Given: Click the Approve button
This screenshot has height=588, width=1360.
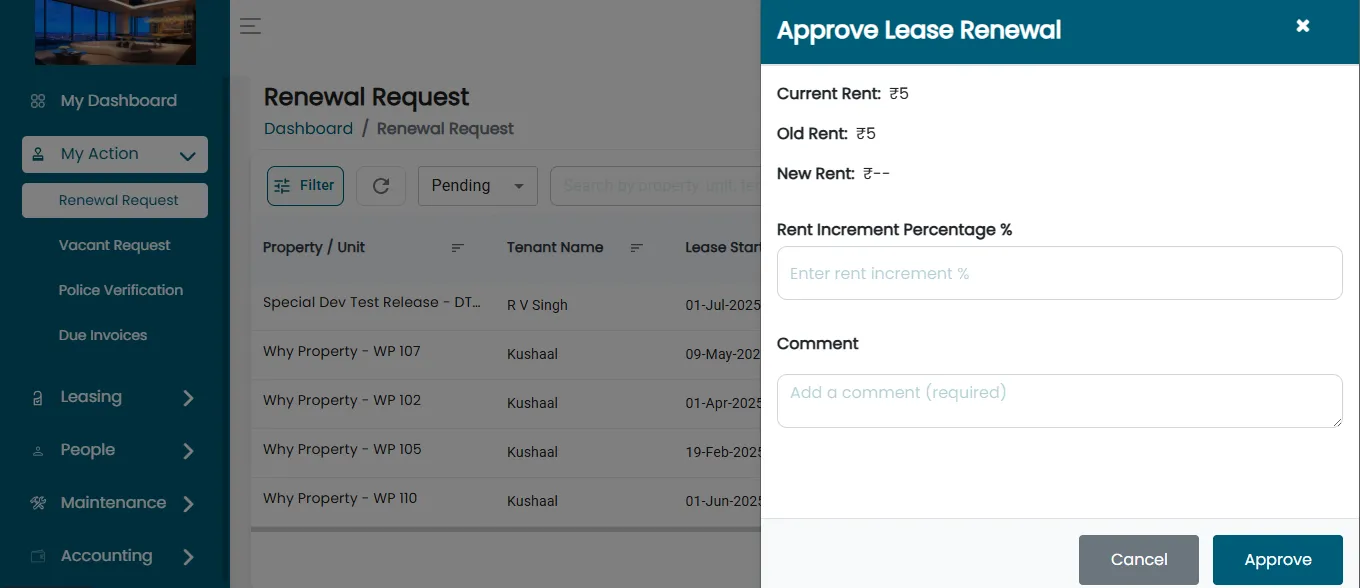Looking at the screenshot, I should [x=1278, y=560].
